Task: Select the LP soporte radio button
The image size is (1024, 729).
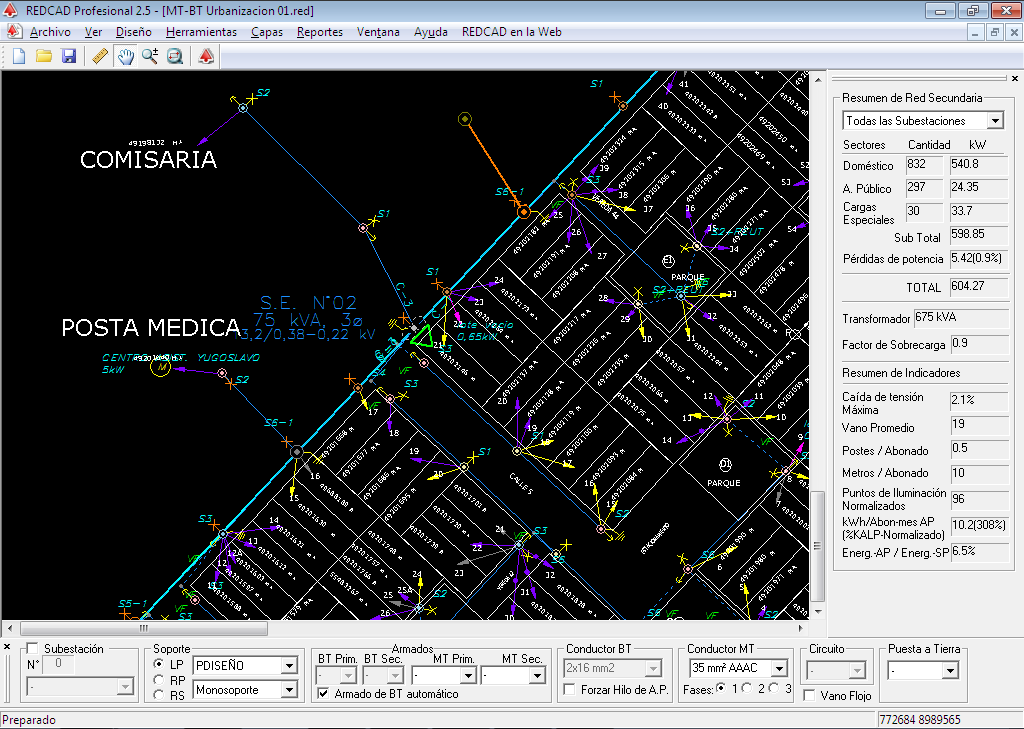Action: click(159, 664)
